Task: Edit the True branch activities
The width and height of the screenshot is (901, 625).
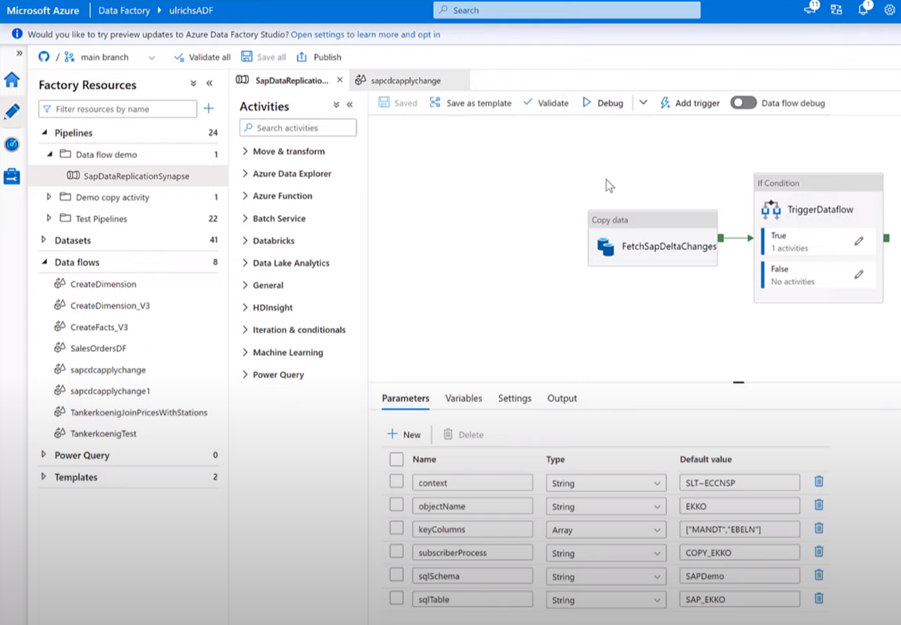Action: 858,241
